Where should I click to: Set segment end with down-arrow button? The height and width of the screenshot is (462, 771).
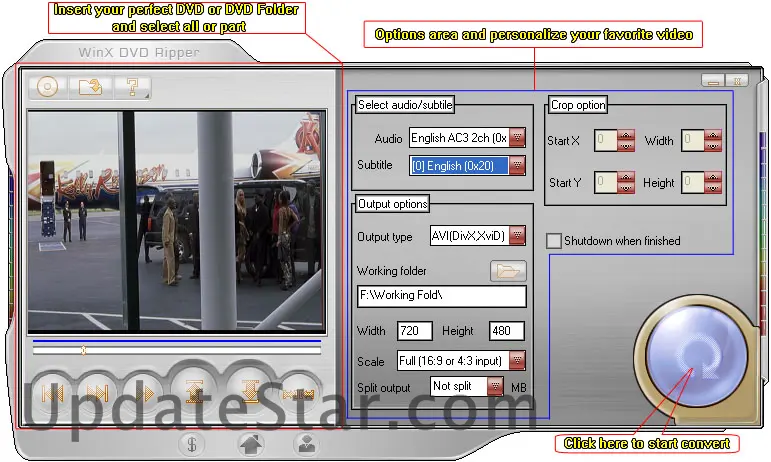click(x=250, y=391)
